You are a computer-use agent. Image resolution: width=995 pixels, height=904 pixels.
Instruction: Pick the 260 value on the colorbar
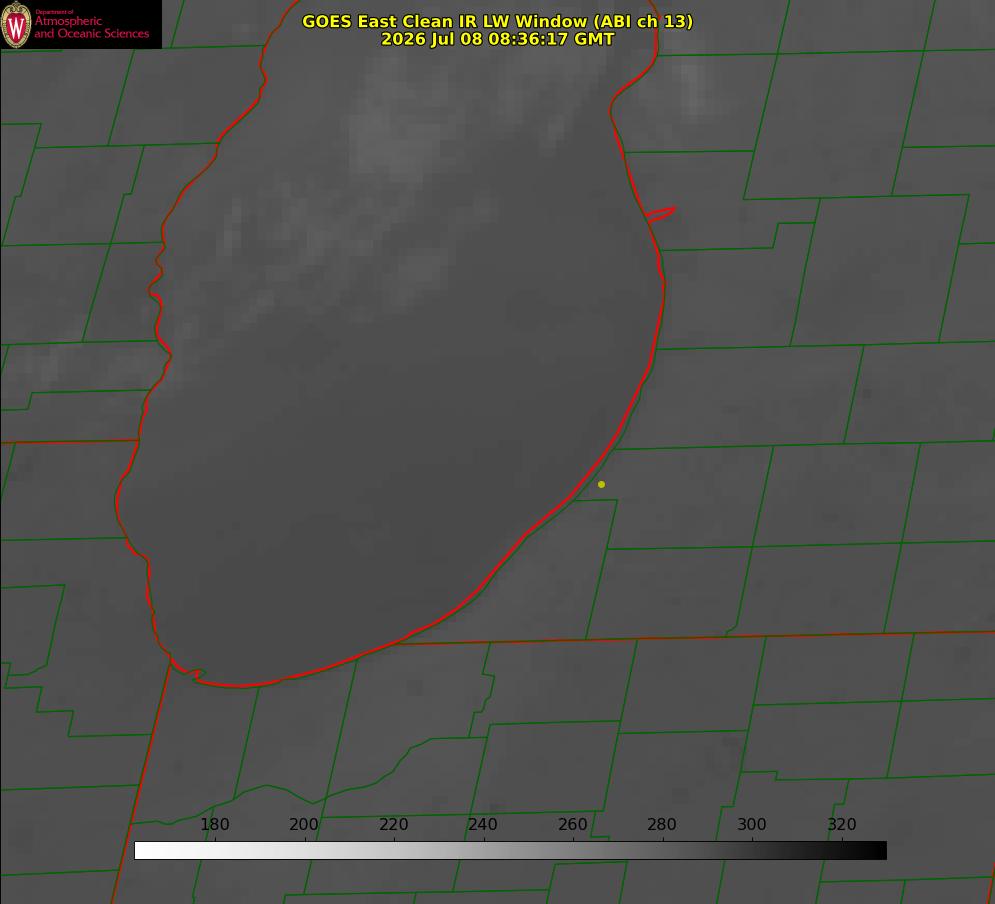point(572,824)
